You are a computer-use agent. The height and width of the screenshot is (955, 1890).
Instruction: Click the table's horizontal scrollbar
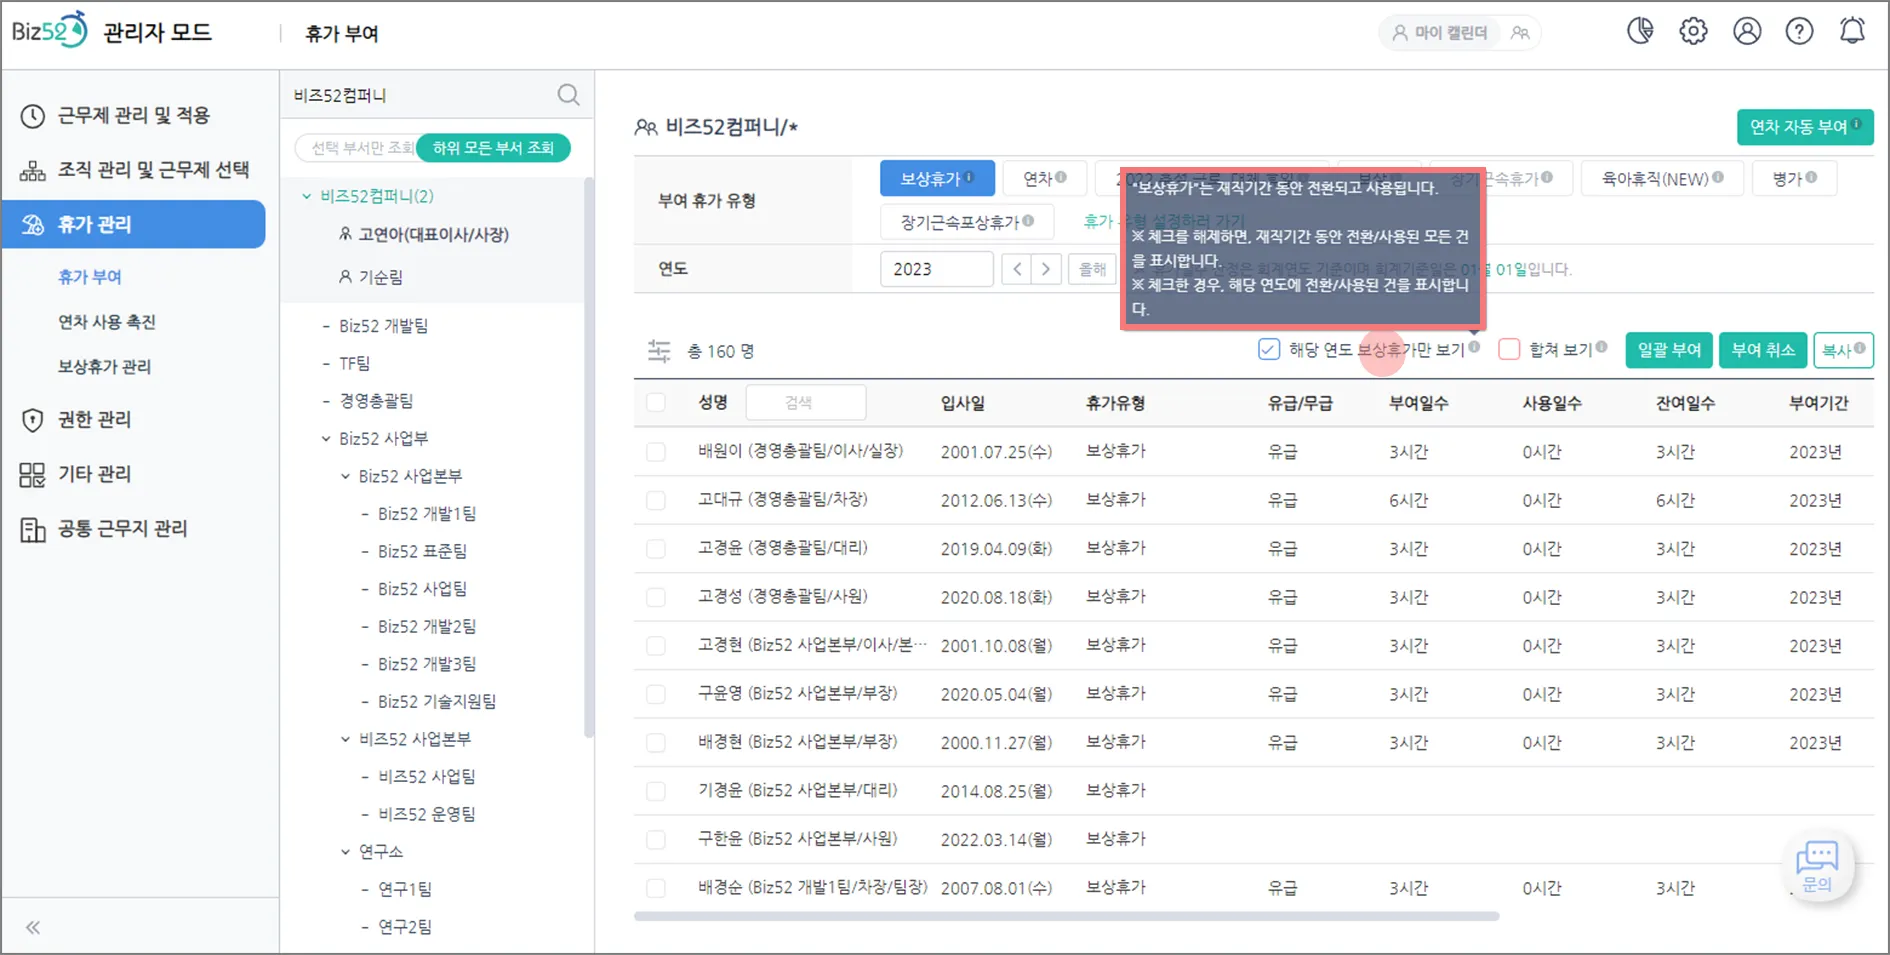(x=1066, y=916)
